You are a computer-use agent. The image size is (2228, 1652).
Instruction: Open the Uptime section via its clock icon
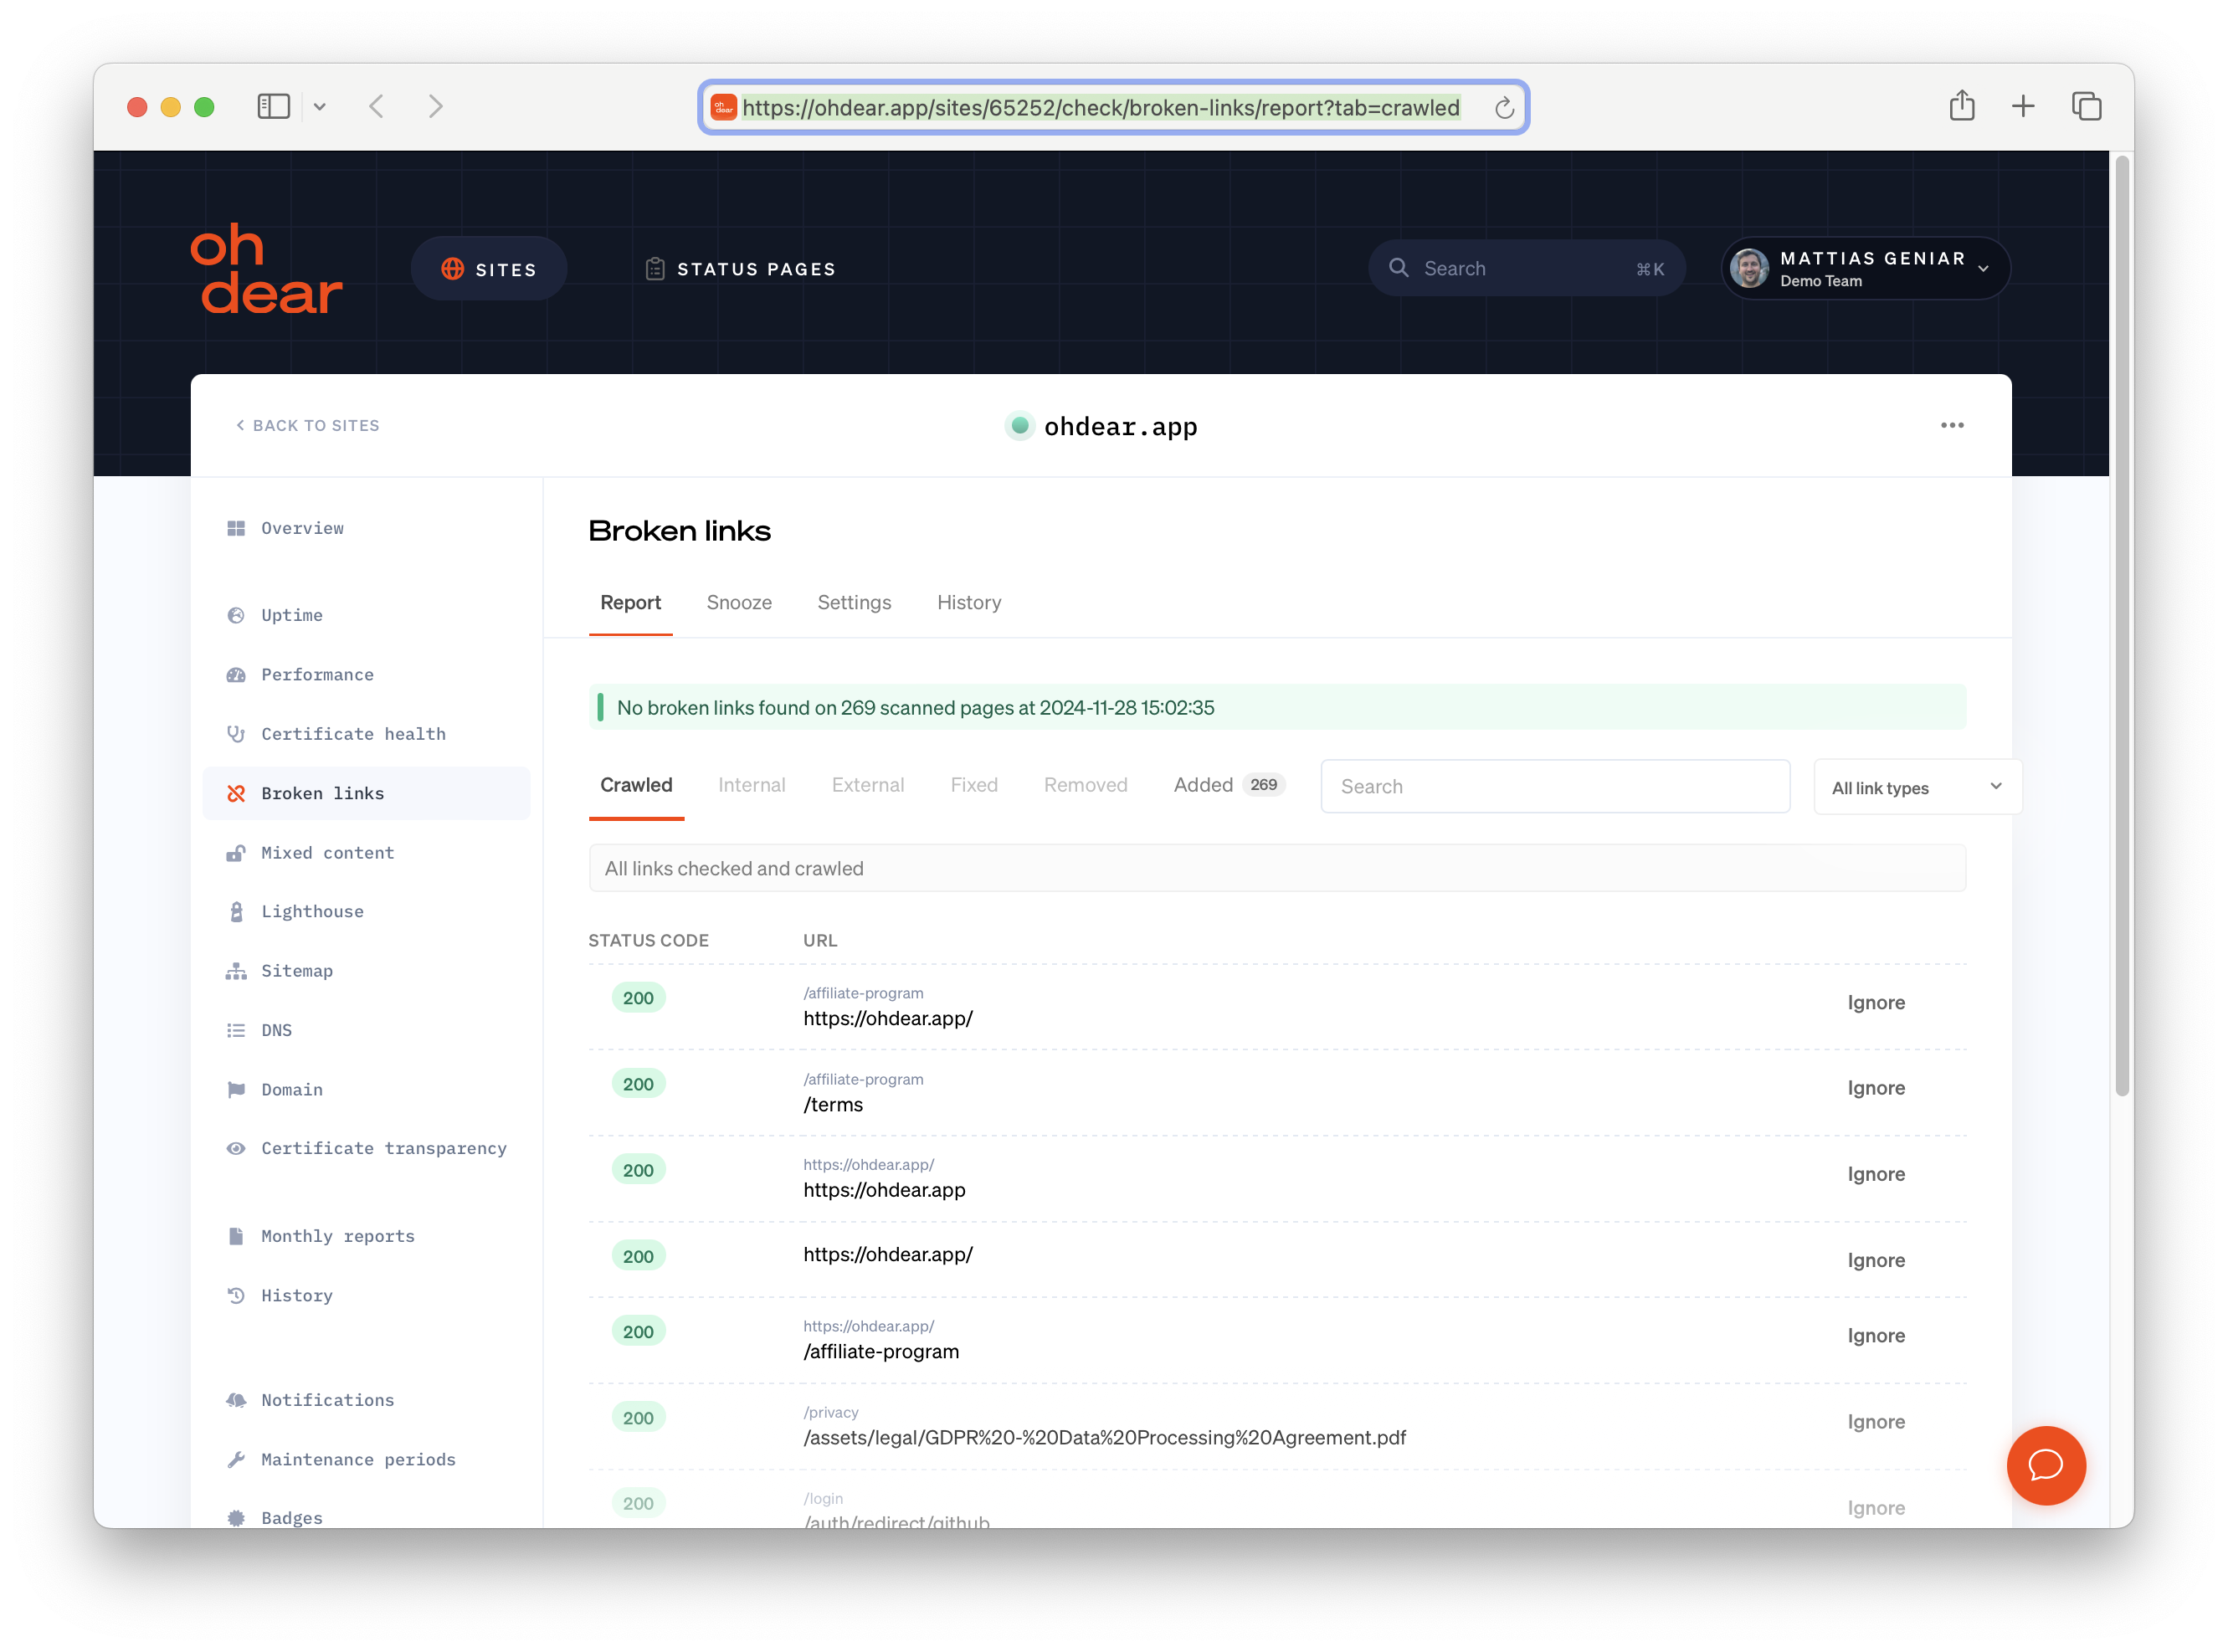[x=236, y=615]
